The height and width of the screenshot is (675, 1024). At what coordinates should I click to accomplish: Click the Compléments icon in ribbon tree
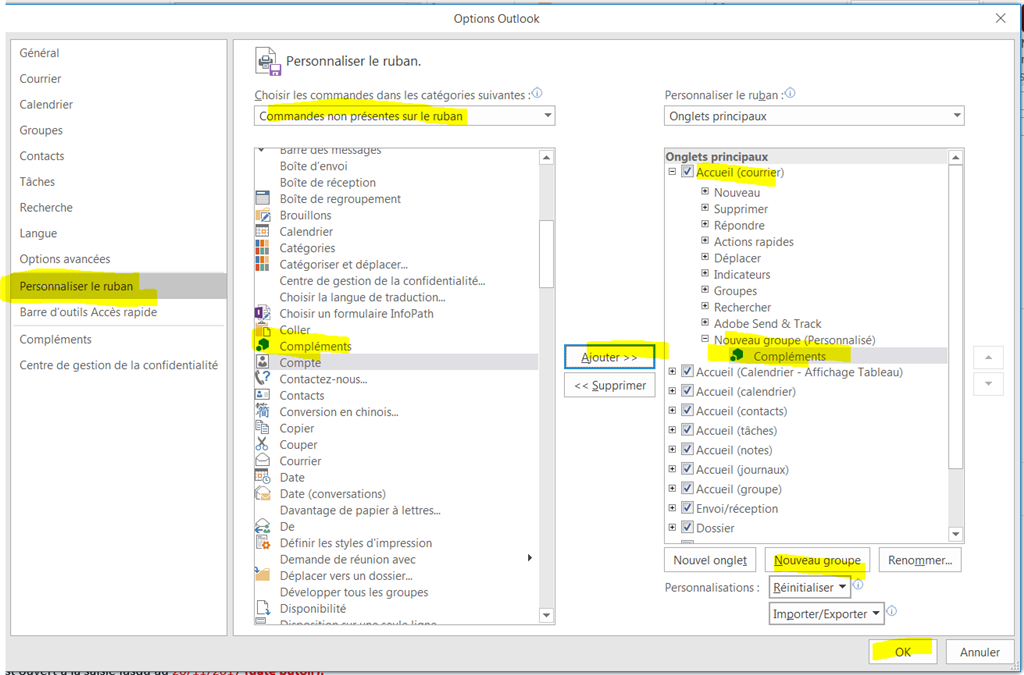coord(737,355)
